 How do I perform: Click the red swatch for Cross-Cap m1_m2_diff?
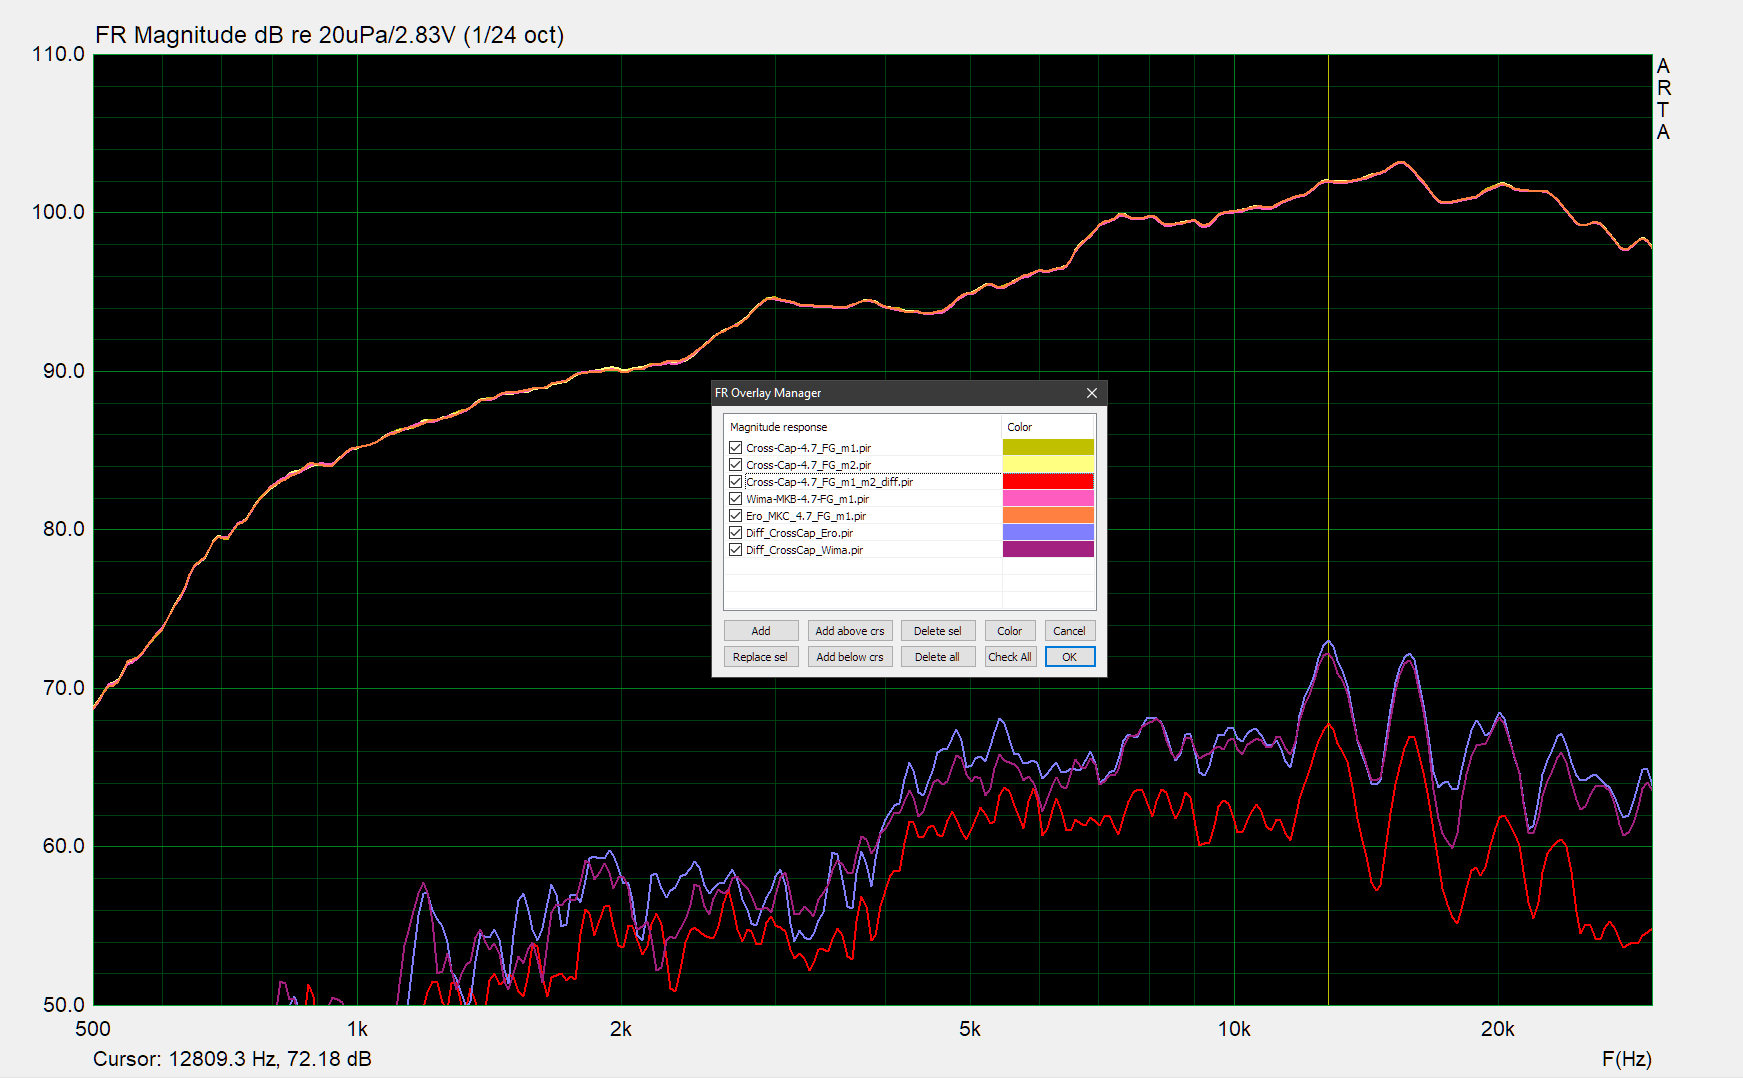coord(1048,482)
